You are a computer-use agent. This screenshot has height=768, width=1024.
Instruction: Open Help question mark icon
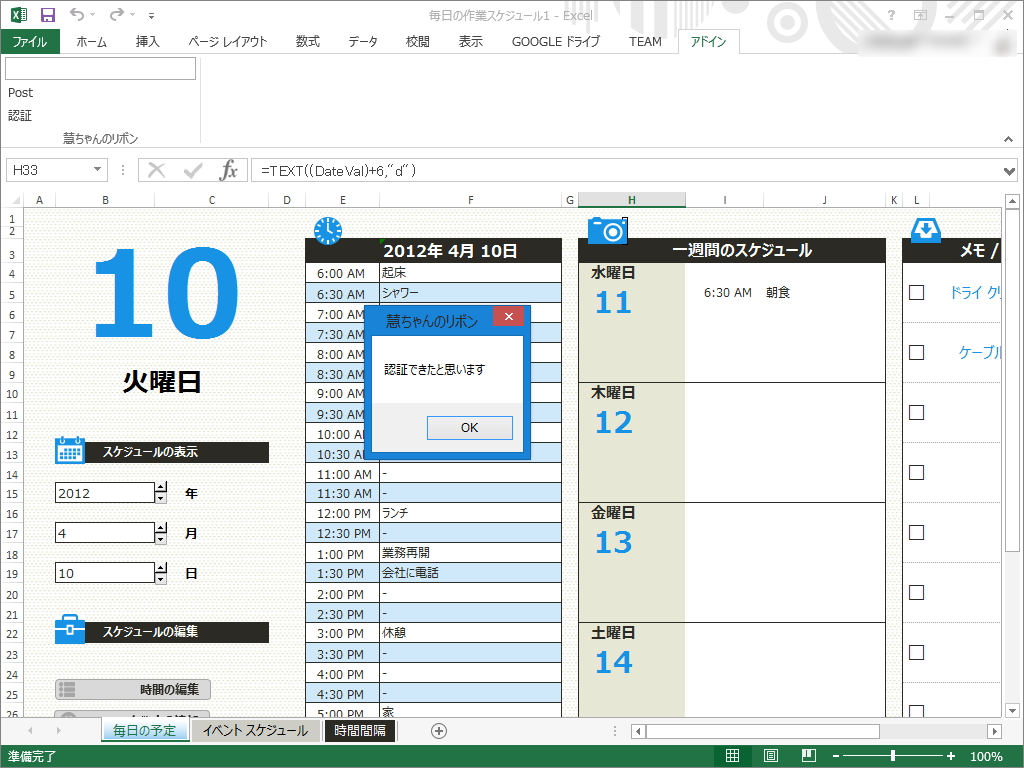click(891, 14)
